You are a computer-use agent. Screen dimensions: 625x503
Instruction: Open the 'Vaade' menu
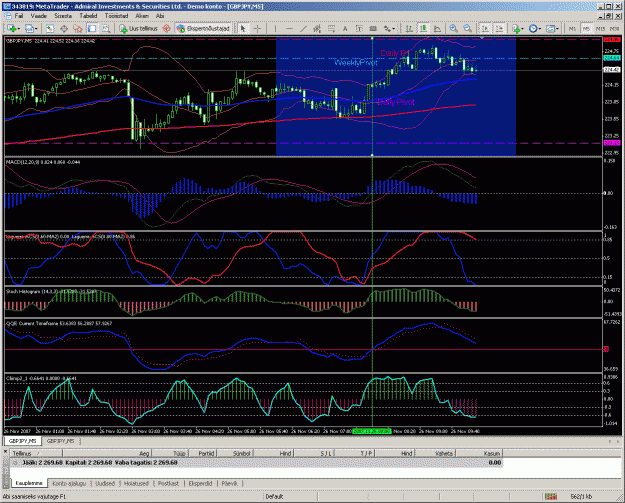coord(39,16)
